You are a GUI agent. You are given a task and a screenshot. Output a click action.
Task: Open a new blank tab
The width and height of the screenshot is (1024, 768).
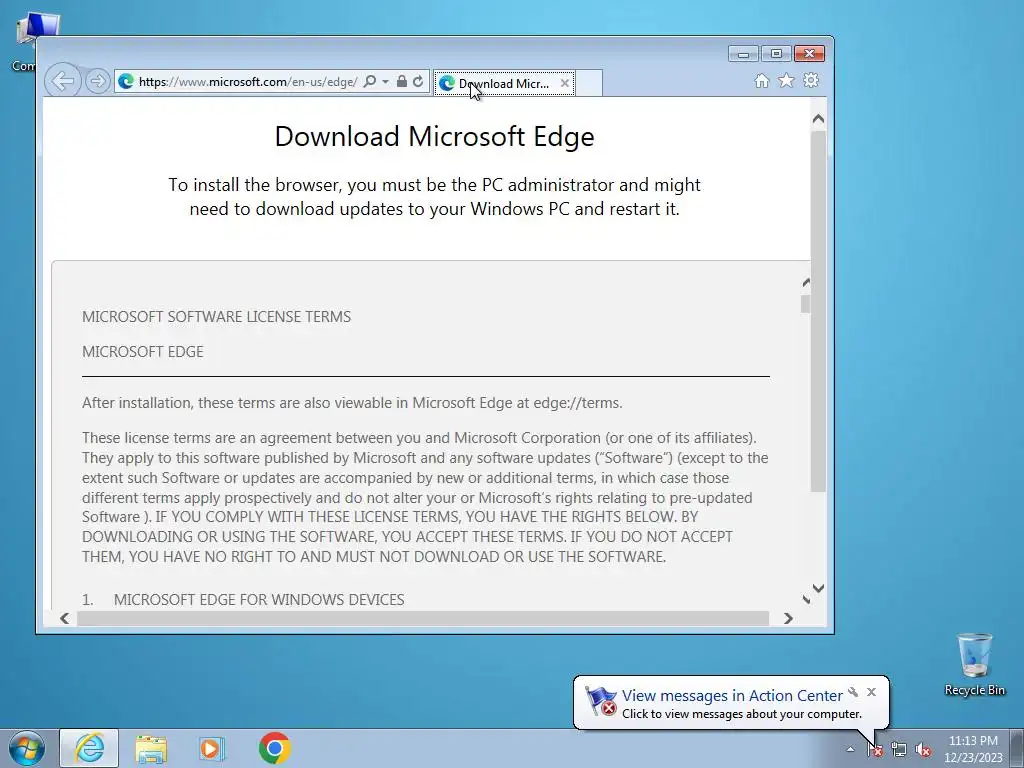(588, 84)
